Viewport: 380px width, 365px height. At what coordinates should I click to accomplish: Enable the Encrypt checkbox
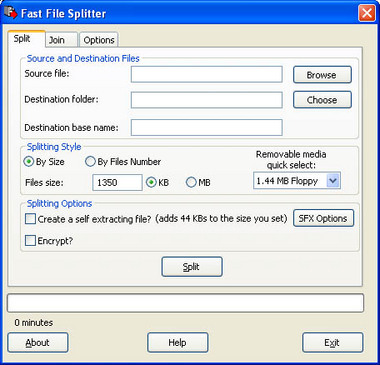[30, 241]
